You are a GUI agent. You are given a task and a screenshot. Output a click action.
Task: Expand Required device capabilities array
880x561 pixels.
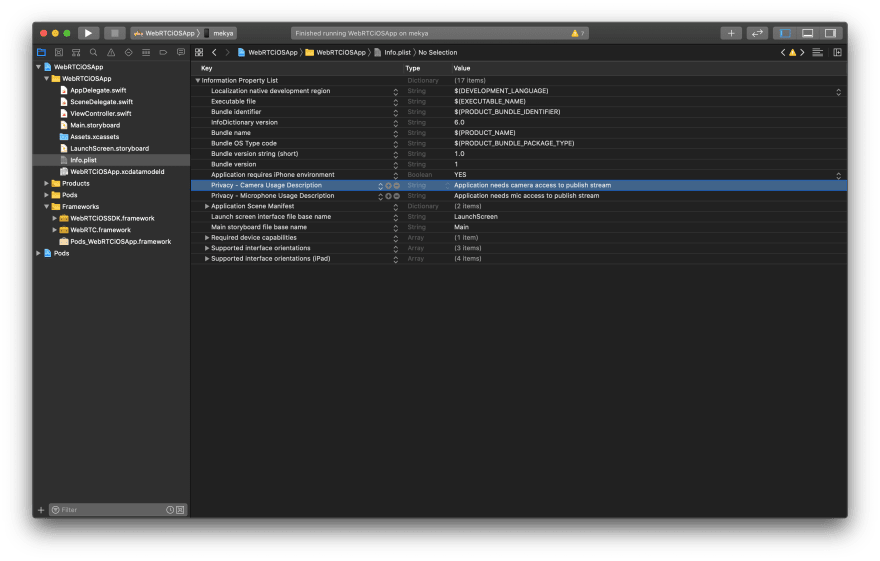(x=207, y=238)
